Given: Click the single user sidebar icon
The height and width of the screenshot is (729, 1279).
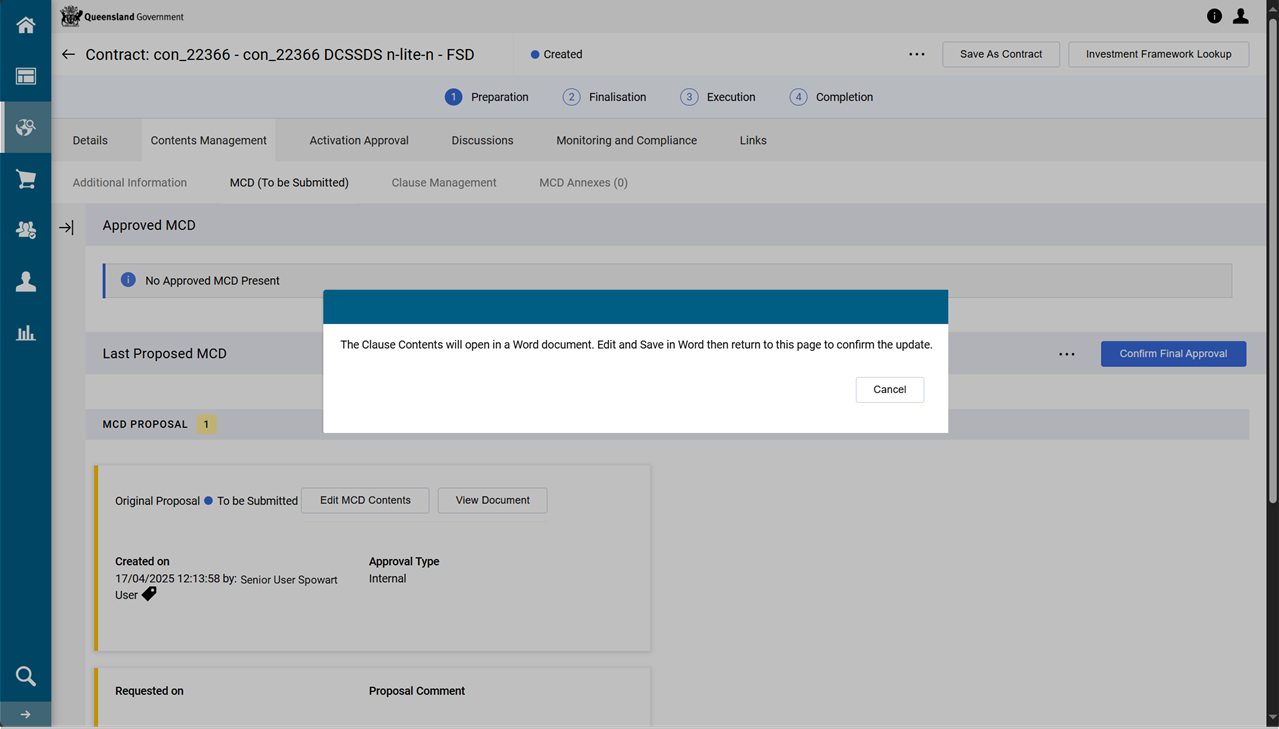Looking at the screenshot, I should click(x=26, y=282).
